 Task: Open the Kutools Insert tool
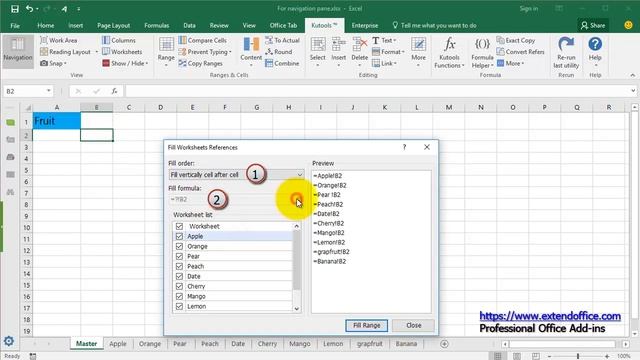tap(338, 51)
